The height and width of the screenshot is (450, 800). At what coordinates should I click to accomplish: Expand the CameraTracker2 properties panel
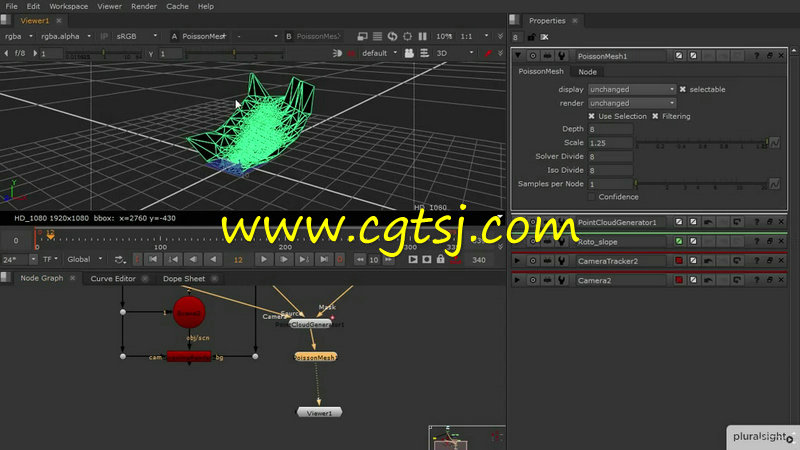(x=518, y=261)
